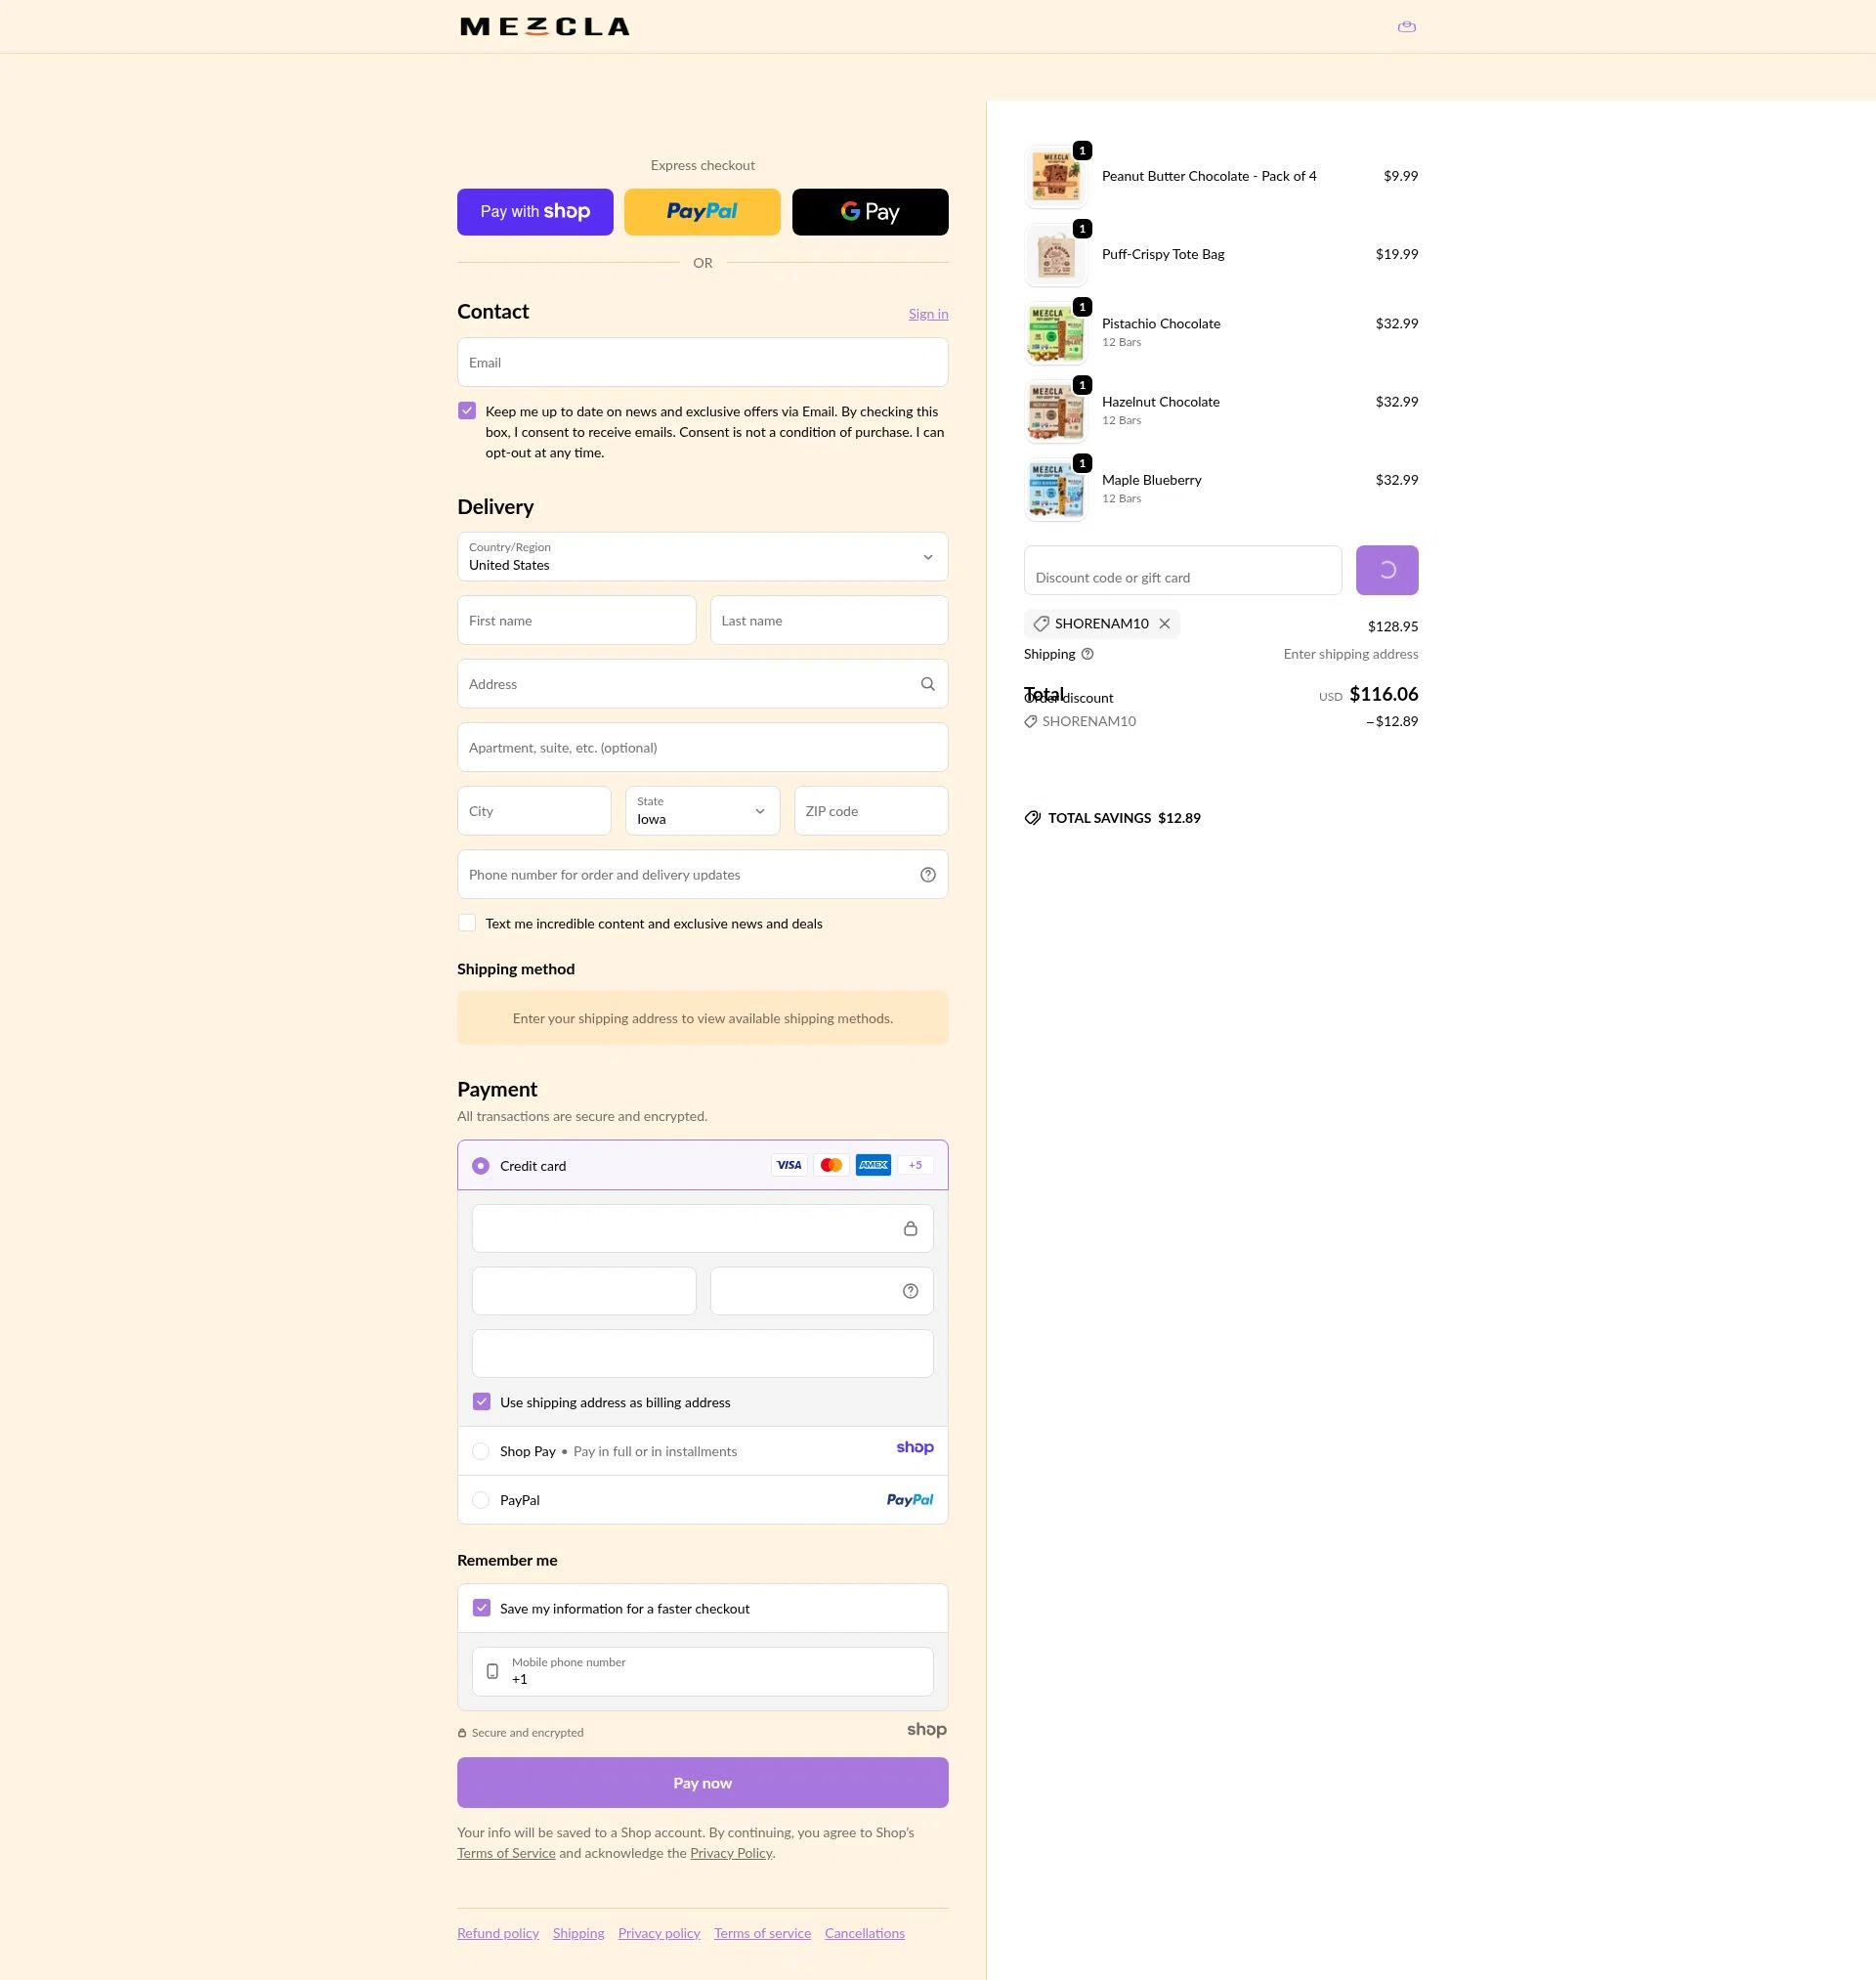Click the card number lock icon
The width and height of the screenshot is (1876, 1980).
coord(910,1228)
